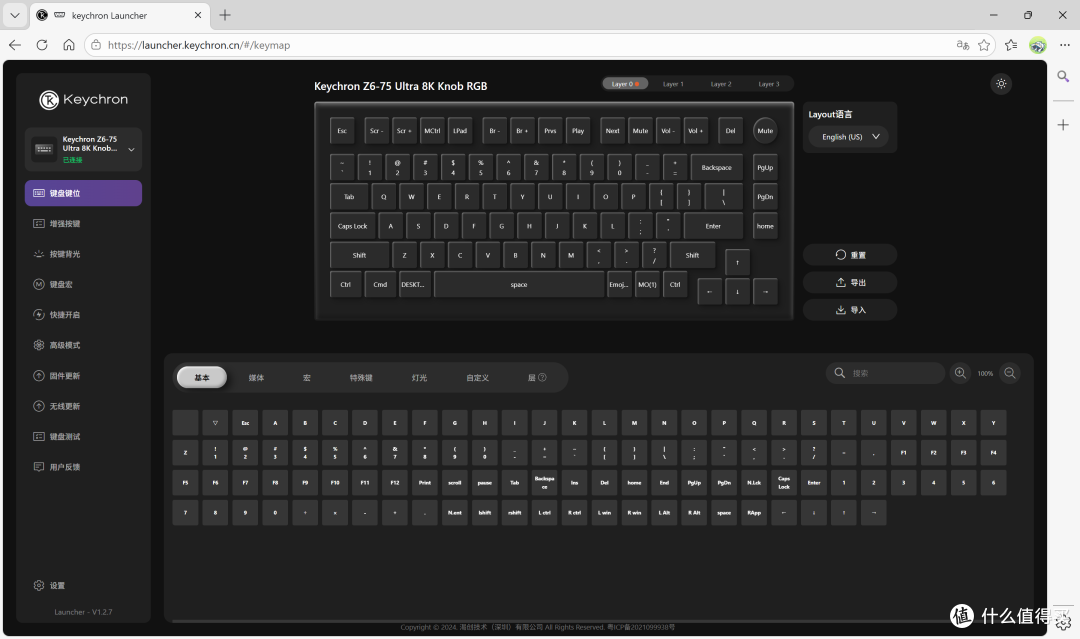Open 无线更新 wireless update page

(83, 406)
